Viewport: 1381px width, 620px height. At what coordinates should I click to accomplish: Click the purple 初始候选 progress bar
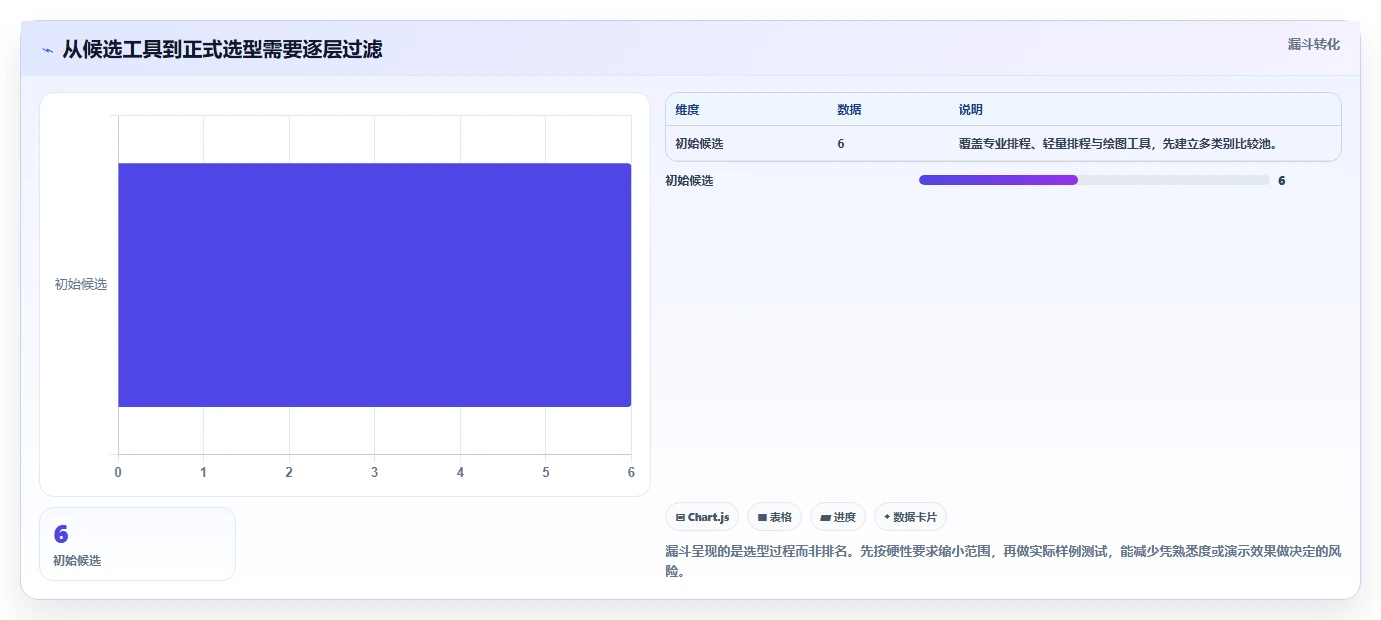click(998, 180)
